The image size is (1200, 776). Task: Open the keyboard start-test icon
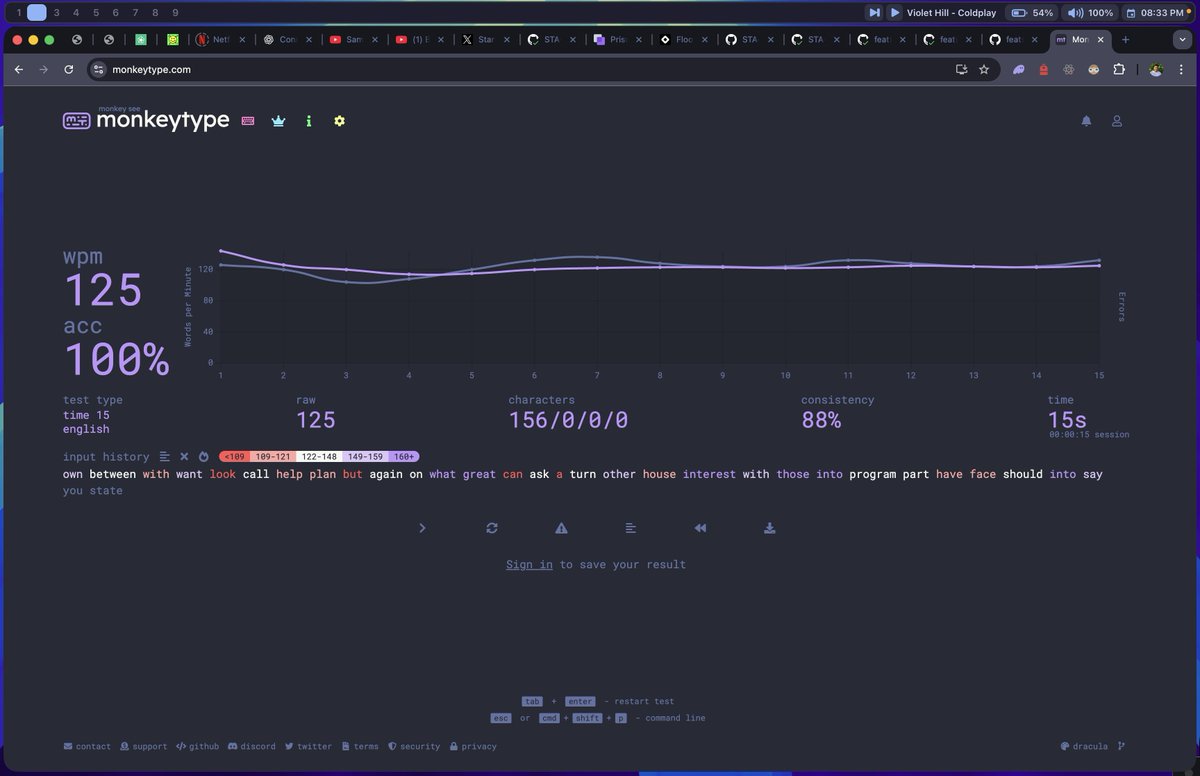(x=248, y=121)
